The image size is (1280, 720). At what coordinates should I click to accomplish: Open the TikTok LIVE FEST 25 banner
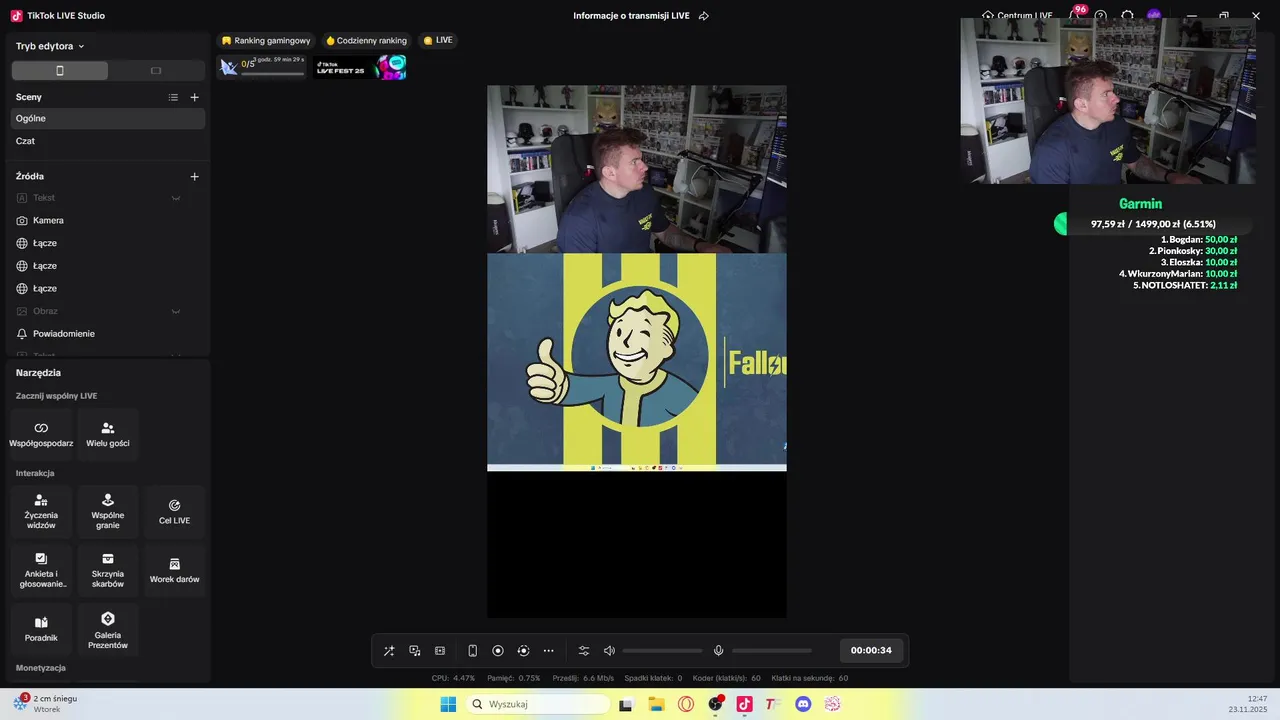click(361, 67)
